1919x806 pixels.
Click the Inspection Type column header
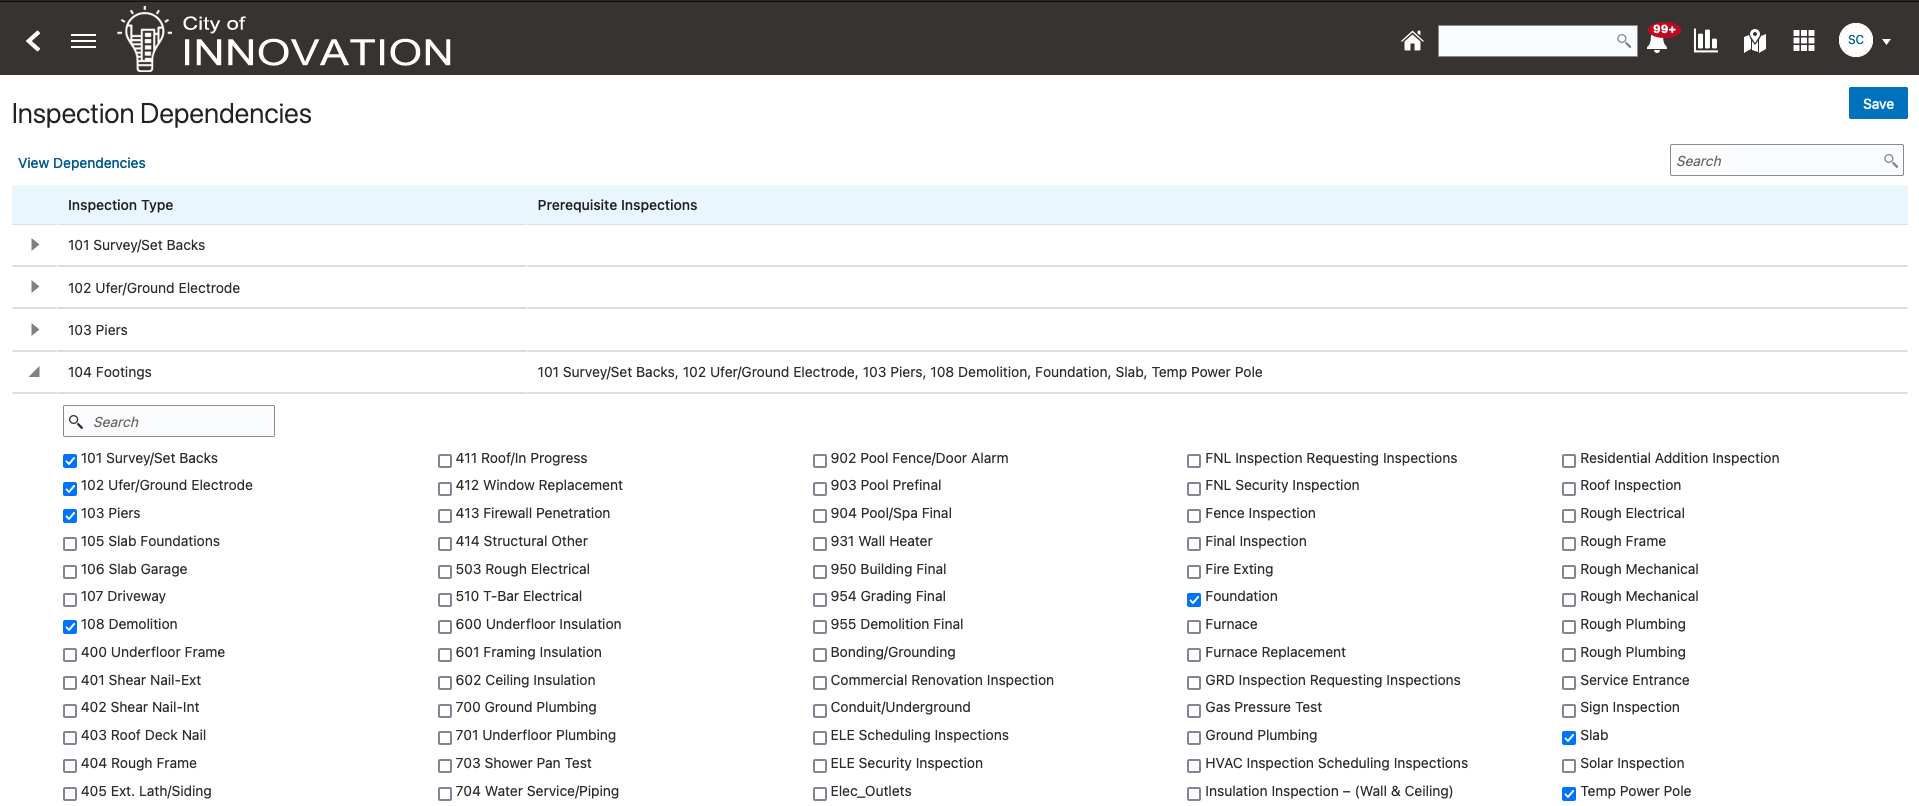[120, 205]
